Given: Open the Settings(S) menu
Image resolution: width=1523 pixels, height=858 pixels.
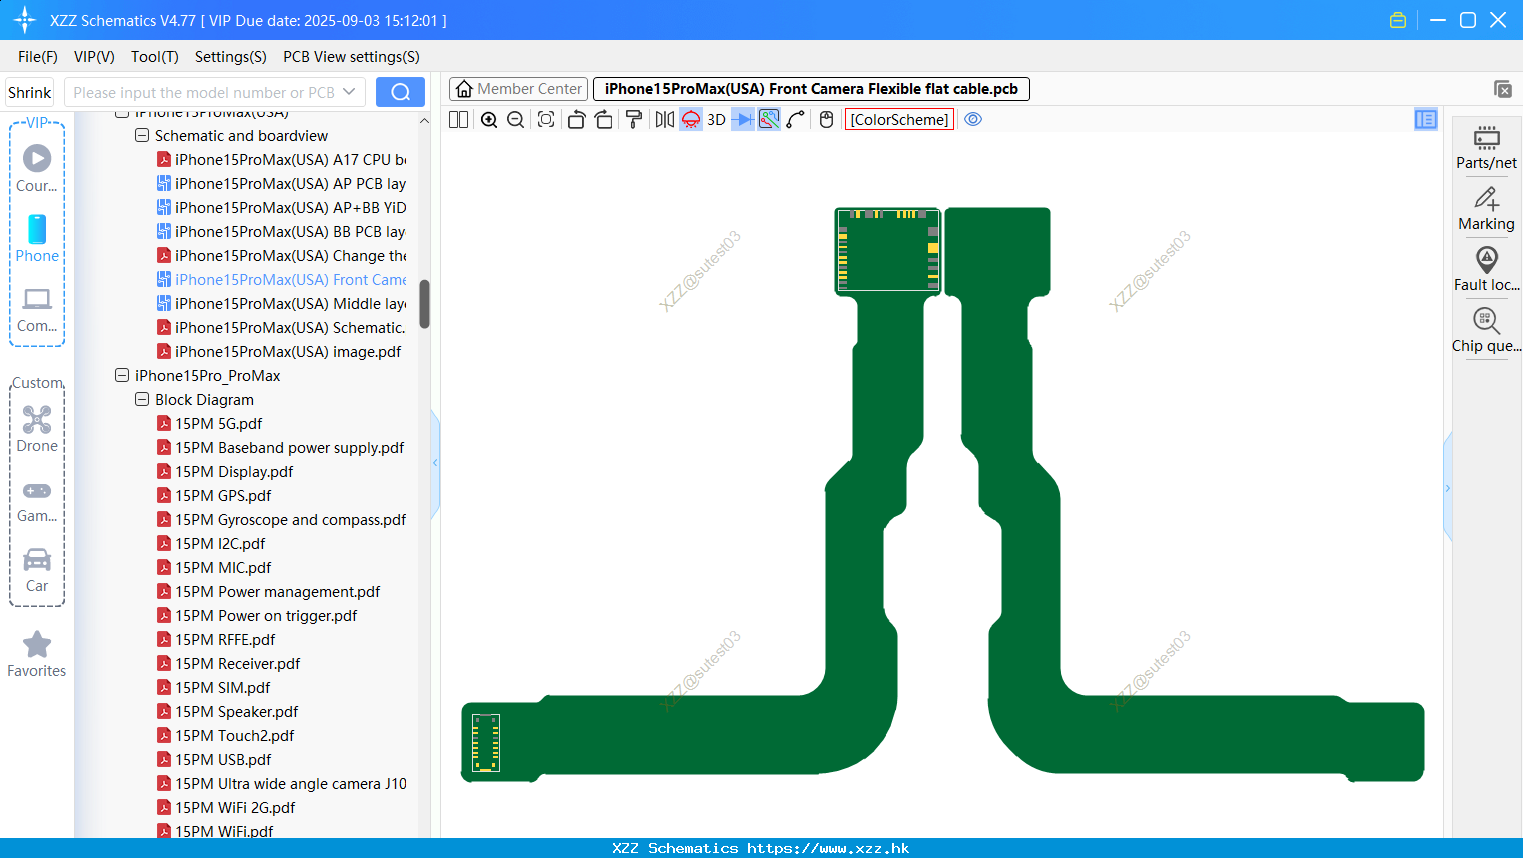Looking at the screenshot, I should [231, 57].
